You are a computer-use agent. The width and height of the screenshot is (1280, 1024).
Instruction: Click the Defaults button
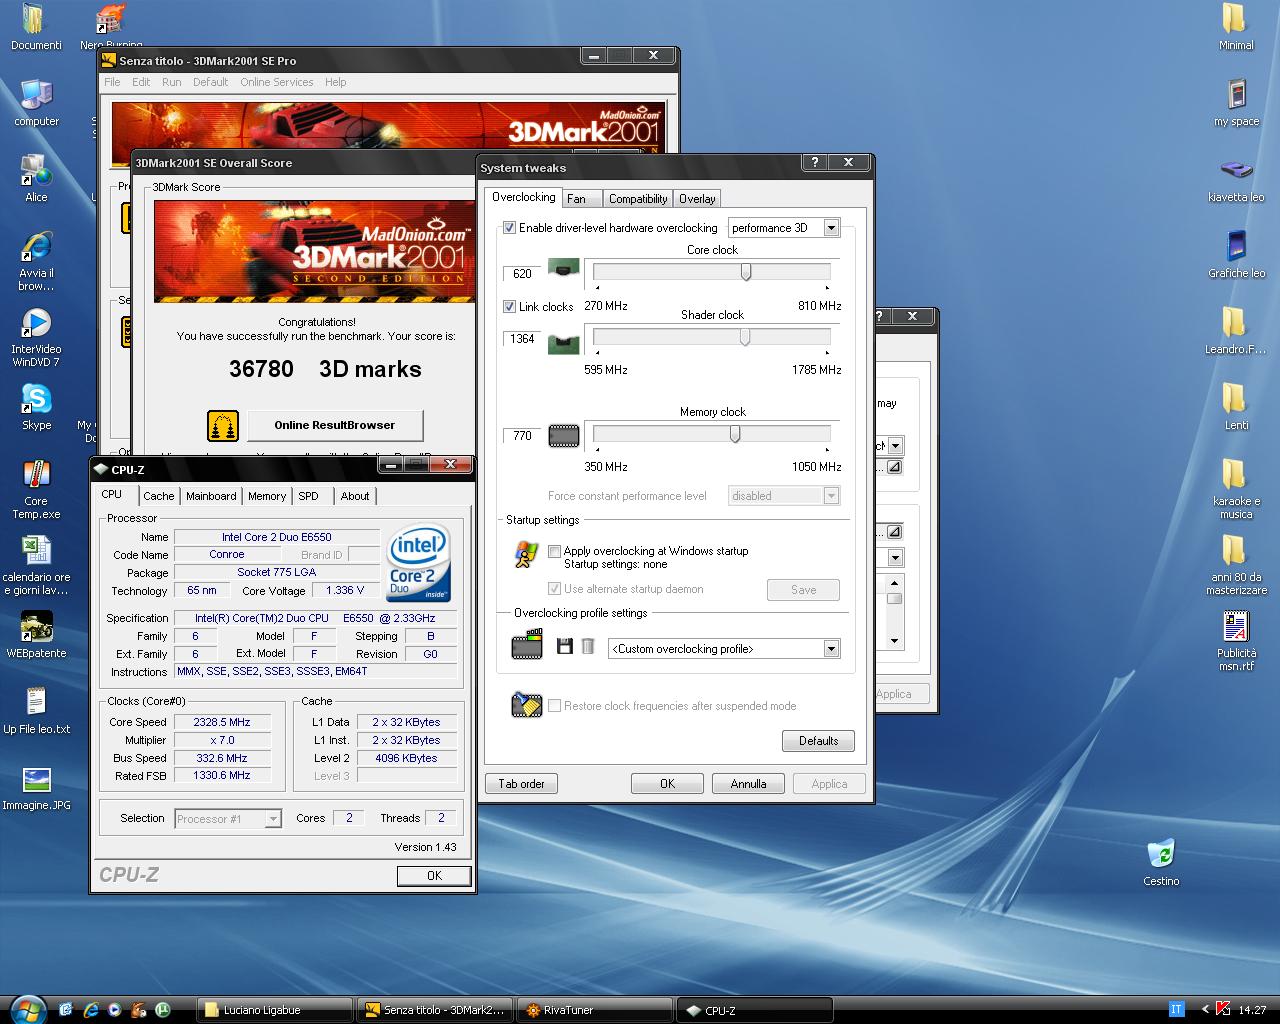[818, 741]
